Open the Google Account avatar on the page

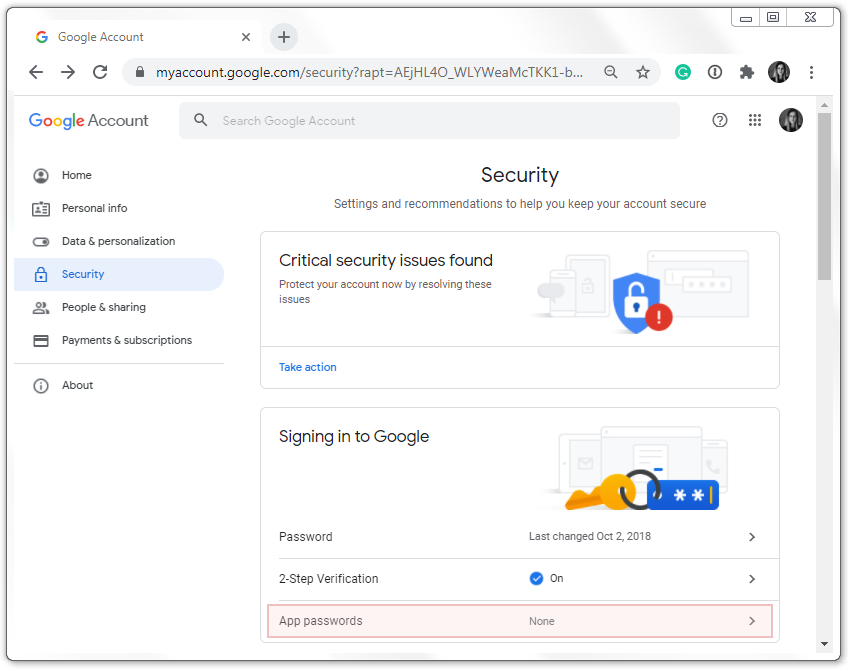click(x=791, y=120)
